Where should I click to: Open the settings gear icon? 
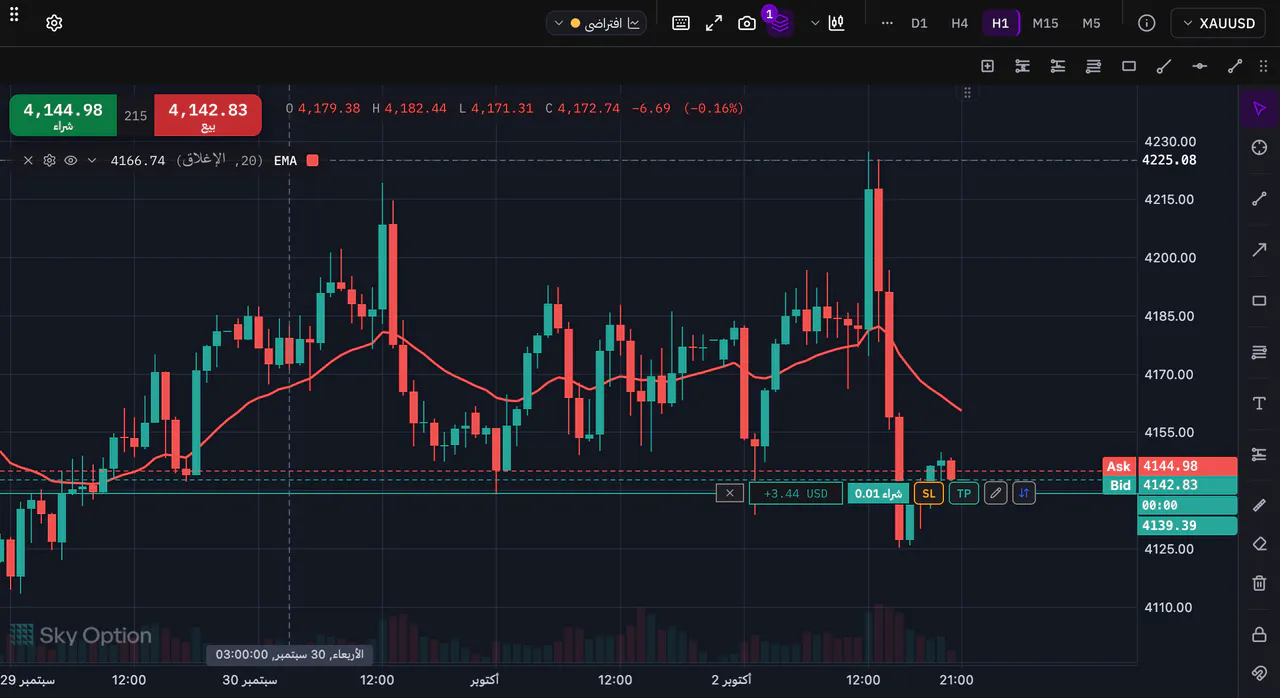54,23
